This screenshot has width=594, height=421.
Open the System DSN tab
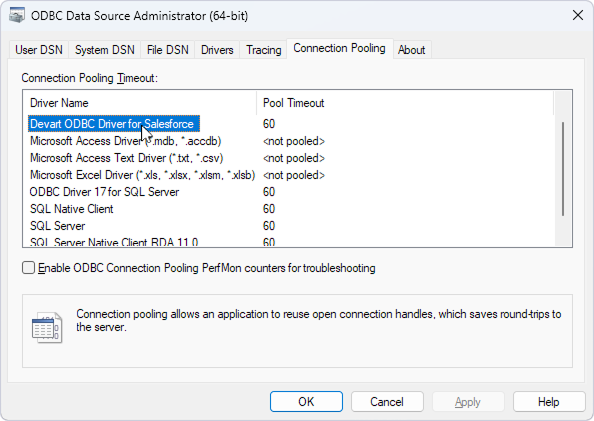(x=105, y=50)
